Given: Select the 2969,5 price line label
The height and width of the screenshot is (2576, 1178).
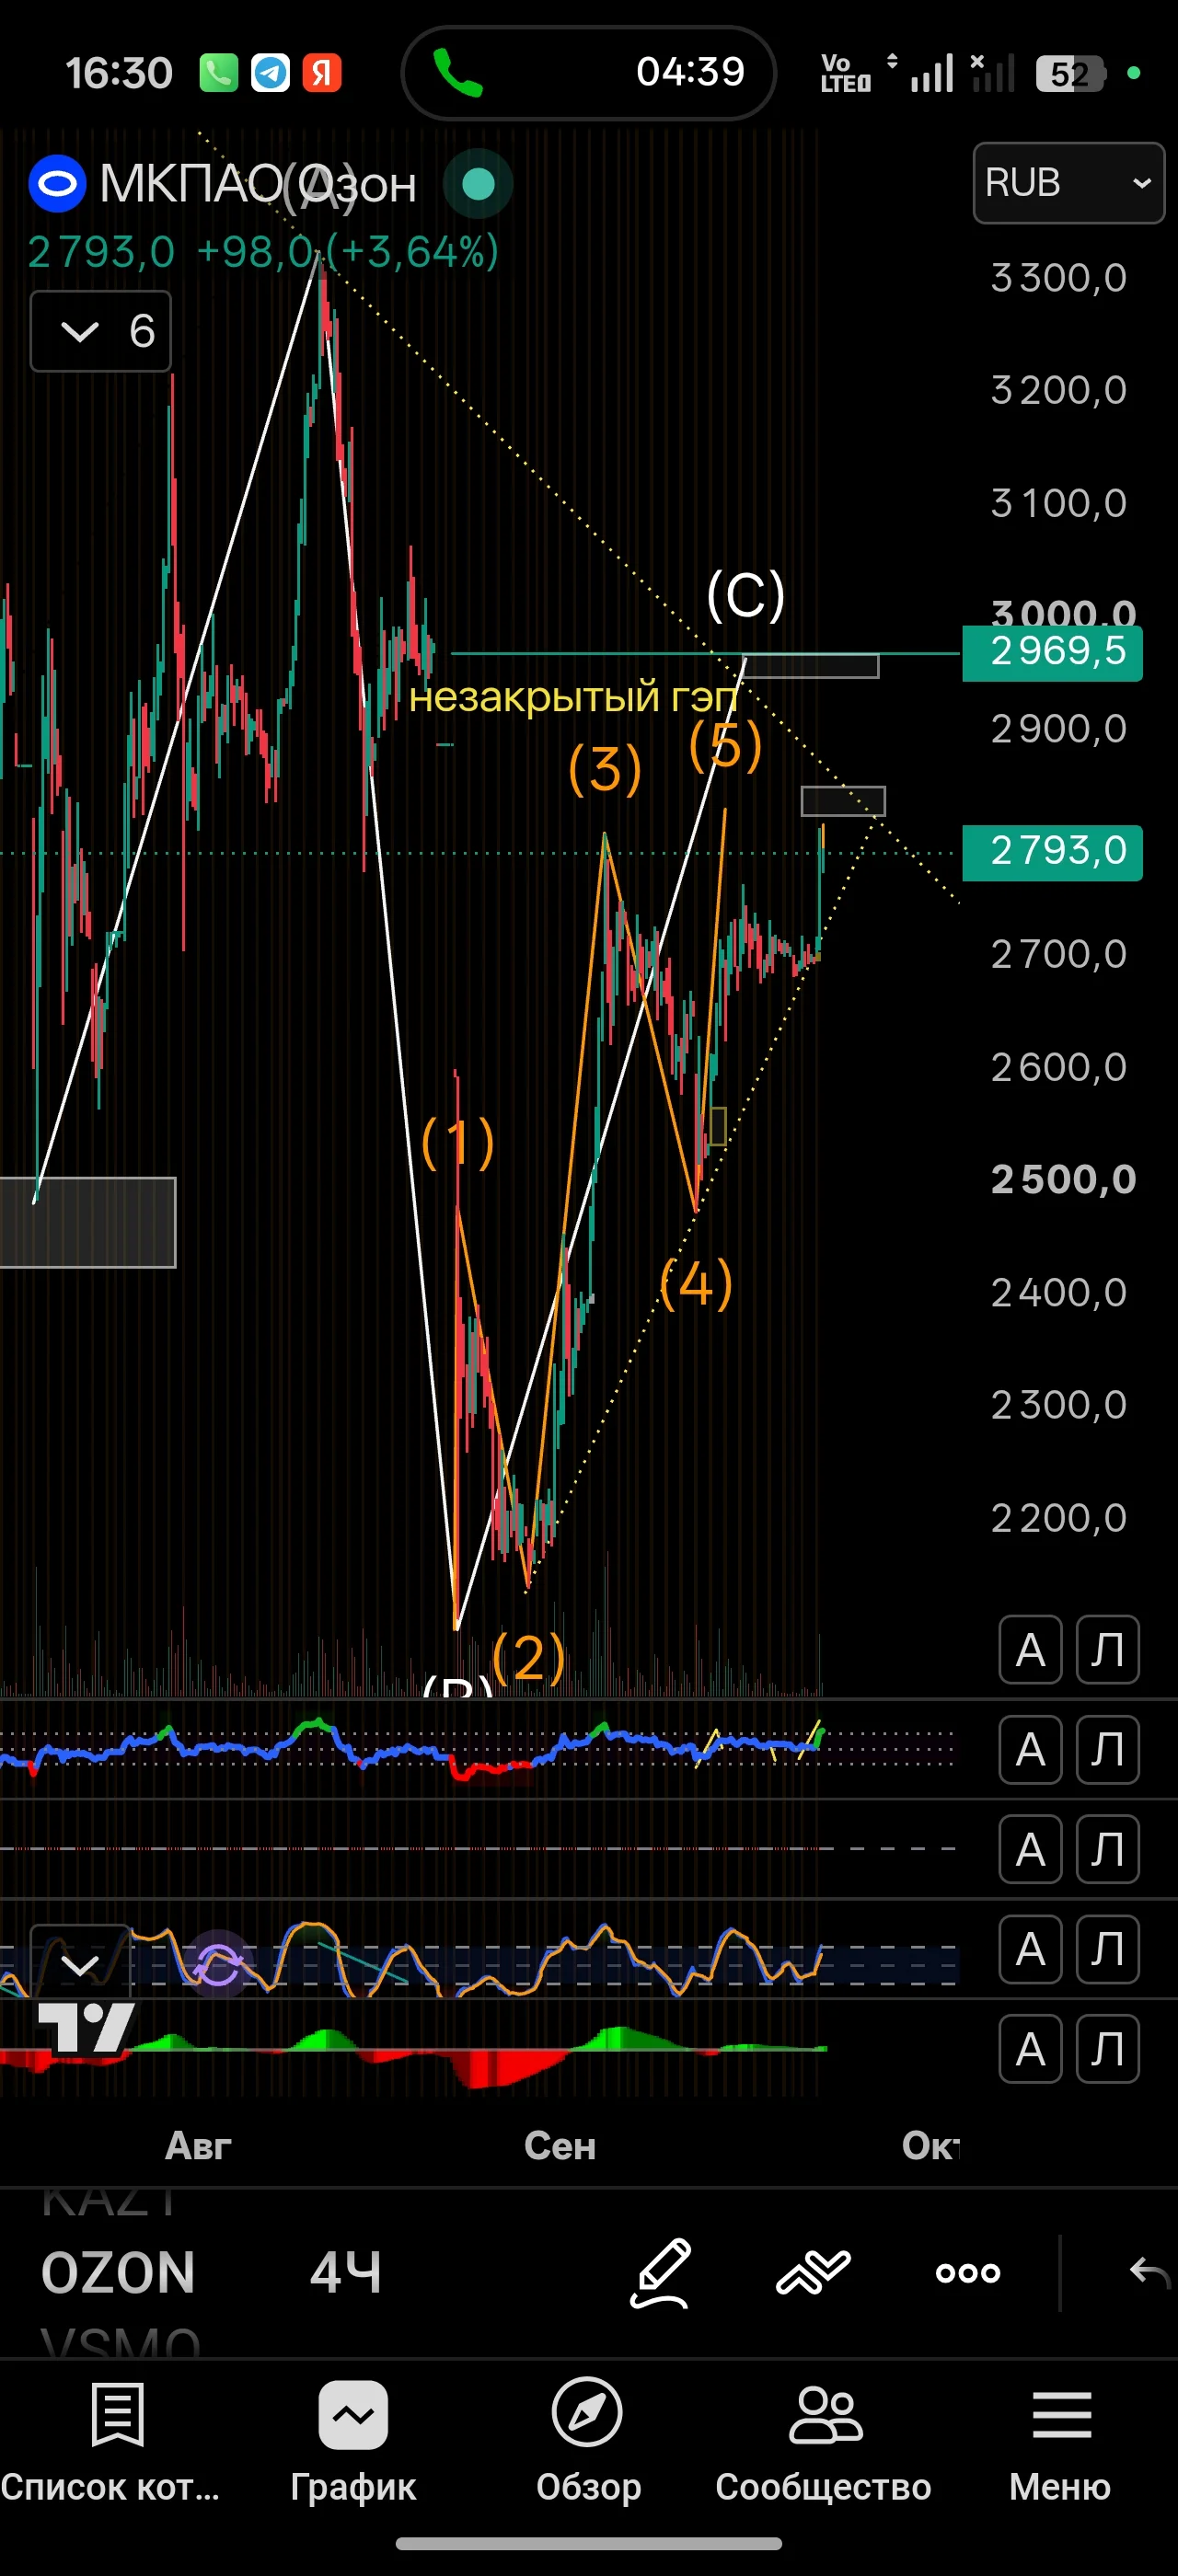Looking at the screenshot, I should coord(1052,652).
